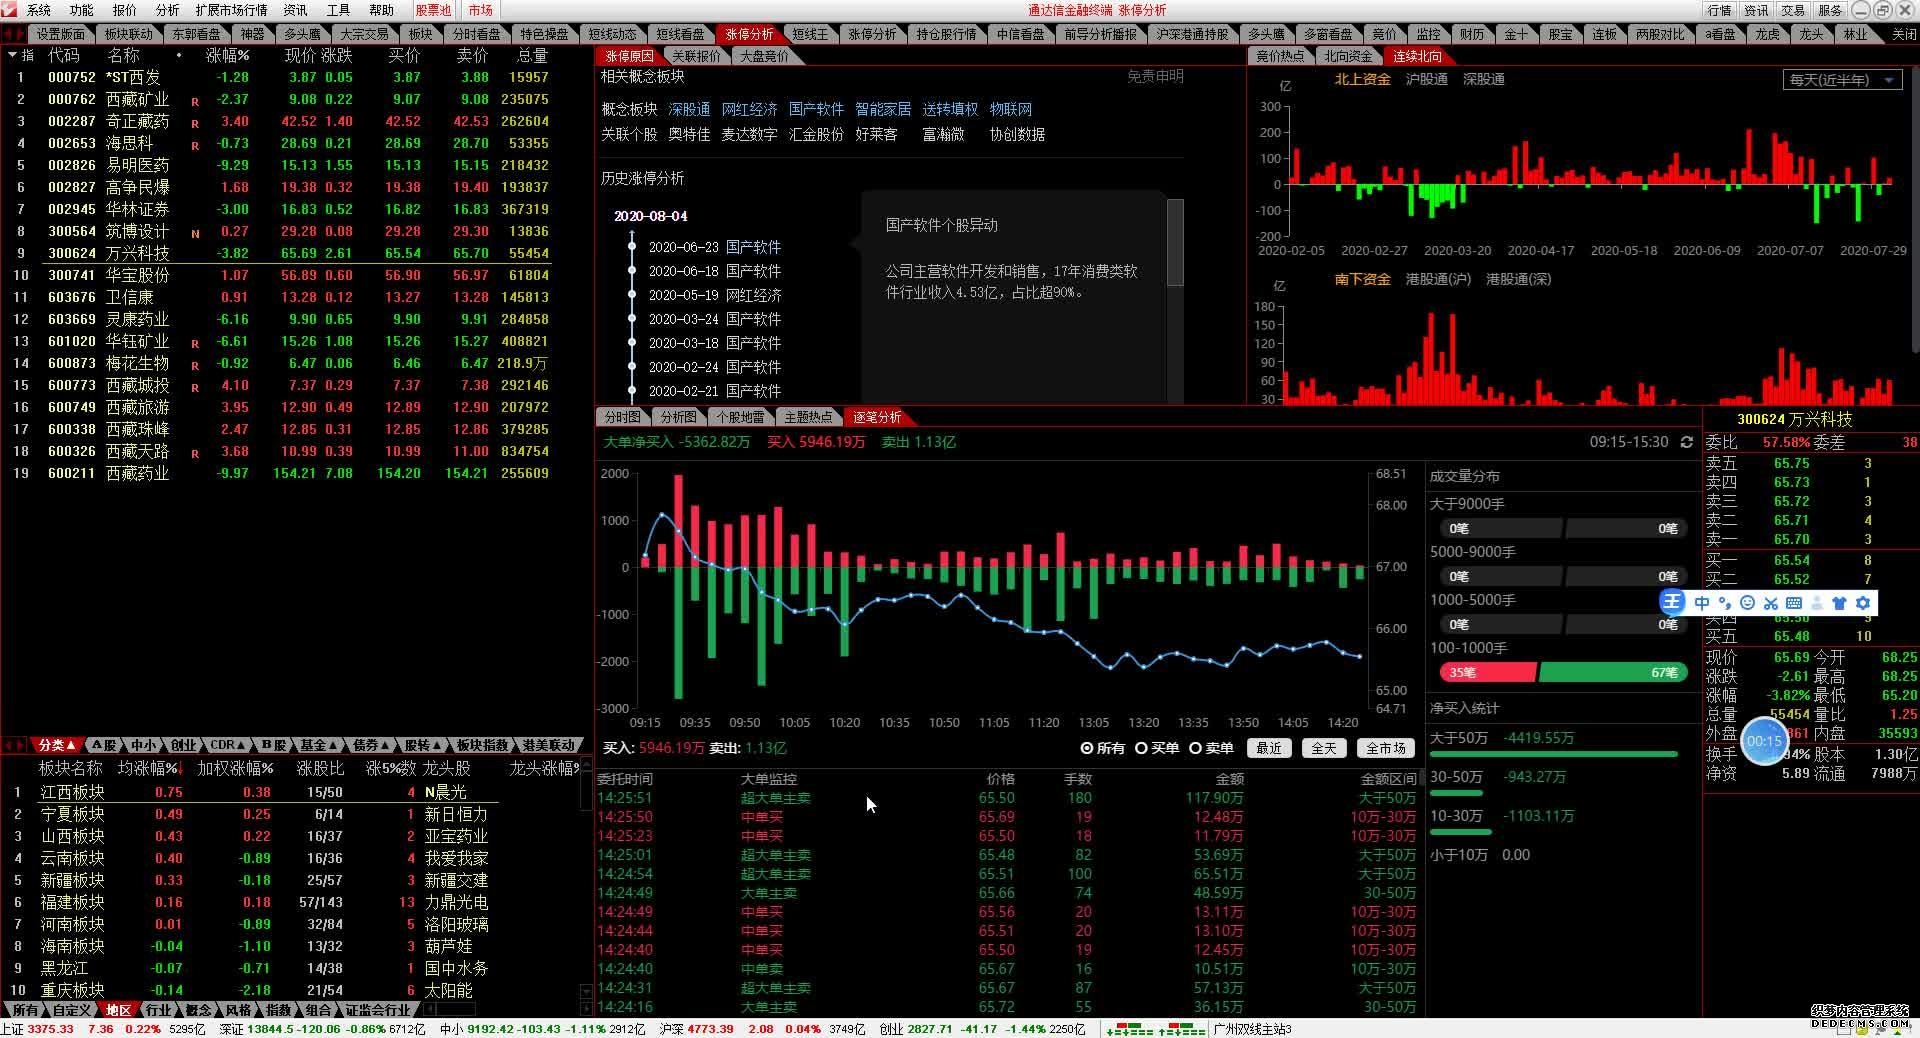Open the input method emoji panel
The image size is (1920, 1038).
[1747, 603]
